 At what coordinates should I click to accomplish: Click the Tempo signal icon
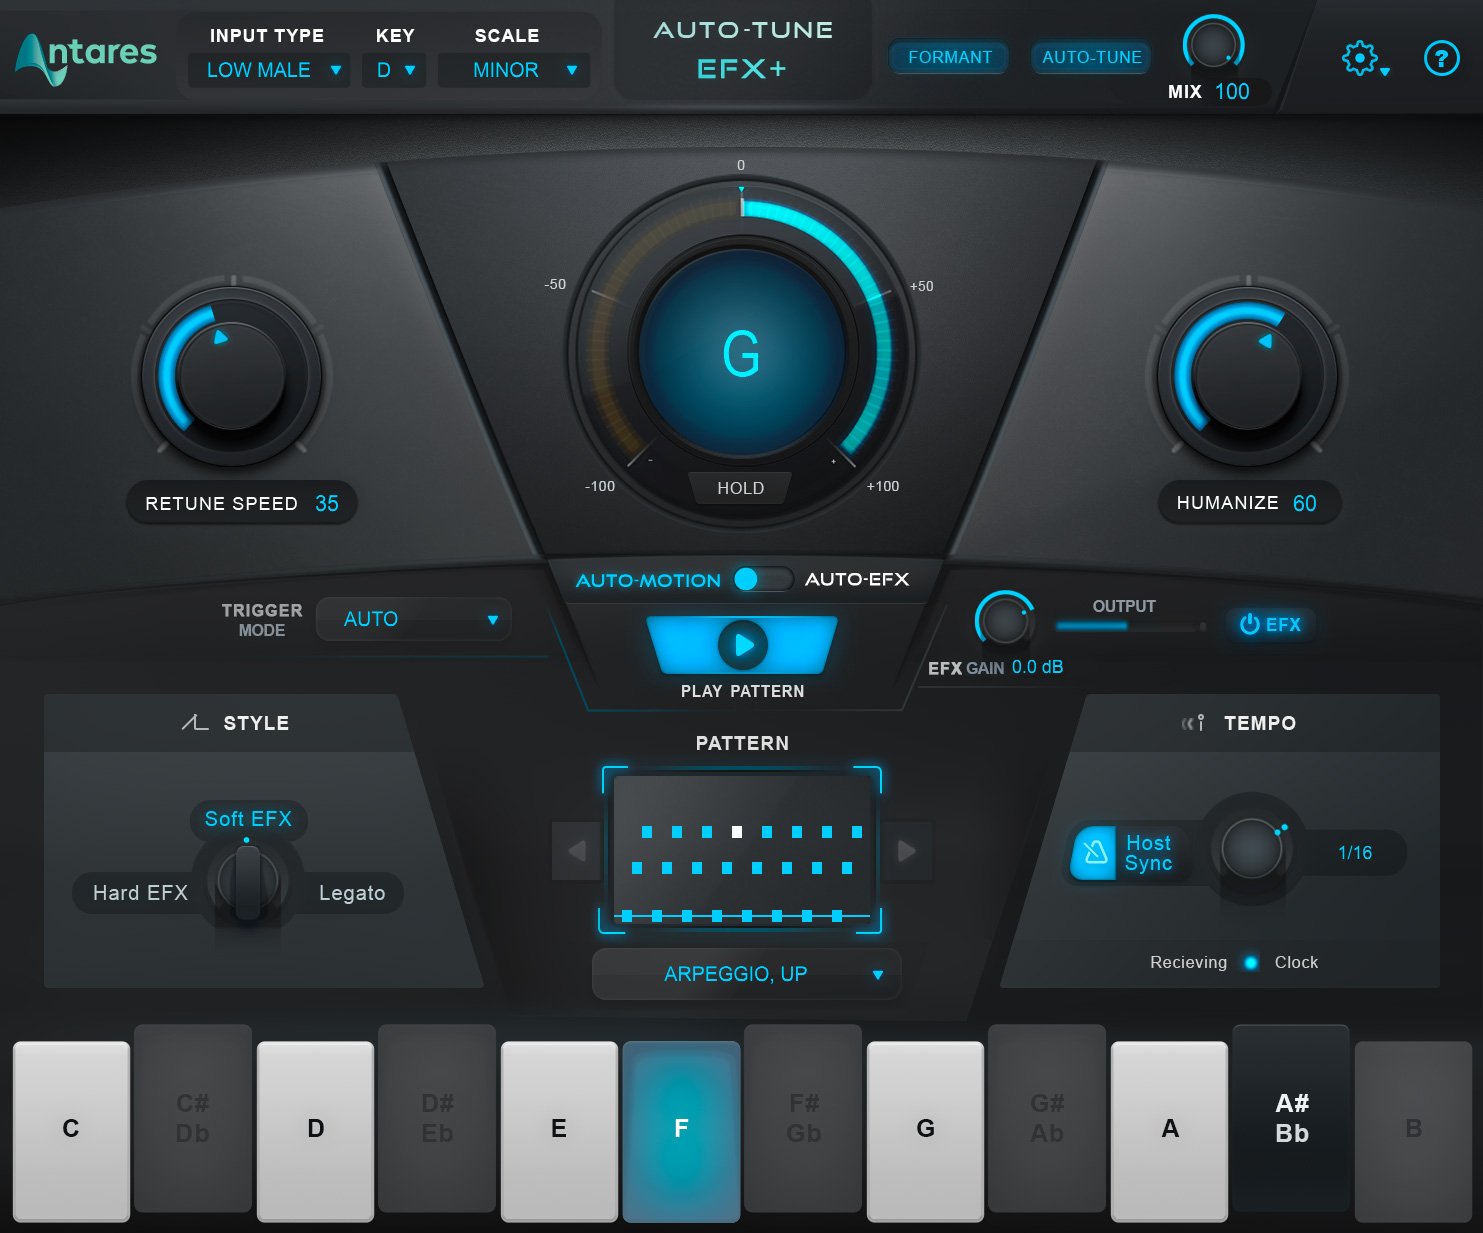click(1193, 722)
